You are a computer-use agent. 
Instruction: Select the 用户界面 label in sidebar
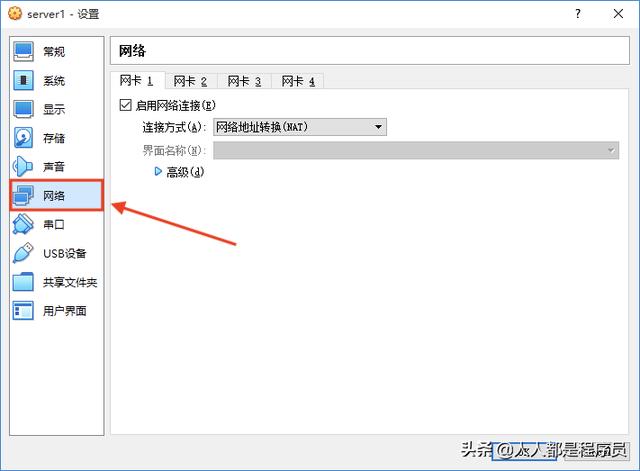tap(64, 311)
